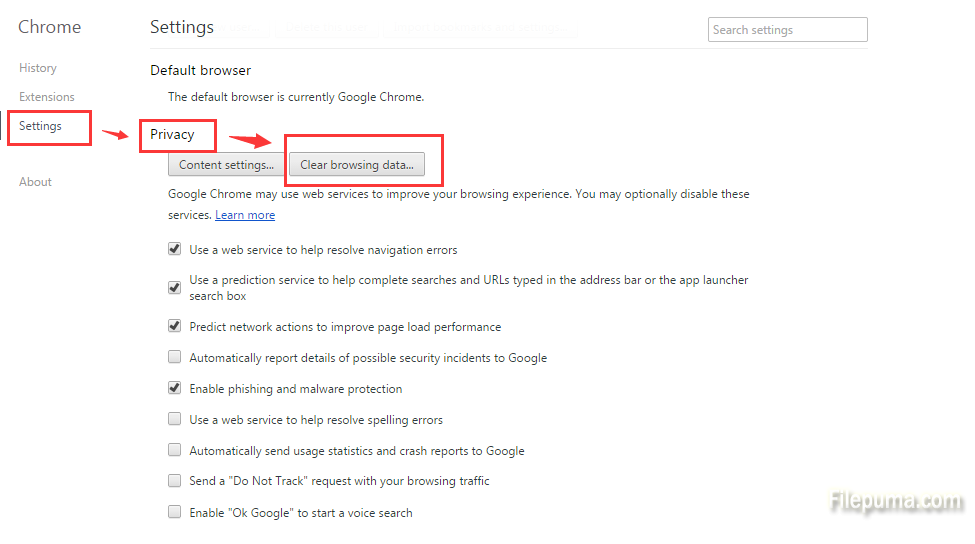Disable prediction service for searches and URLs
The image size is (975, 544).
[x=175, y=287]
